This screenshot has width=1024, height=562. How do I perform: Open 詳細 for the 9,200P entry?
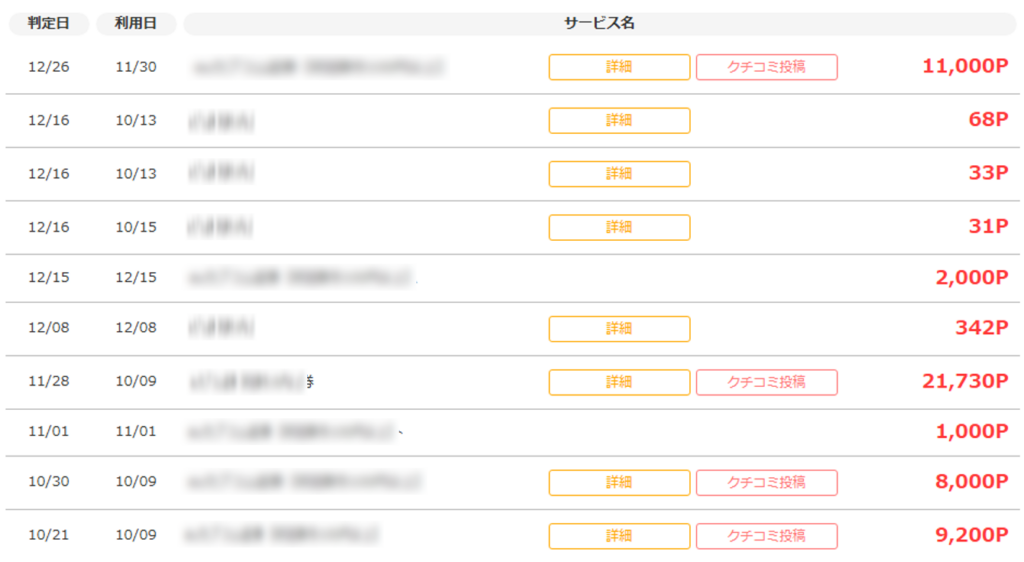coord(619,537)
